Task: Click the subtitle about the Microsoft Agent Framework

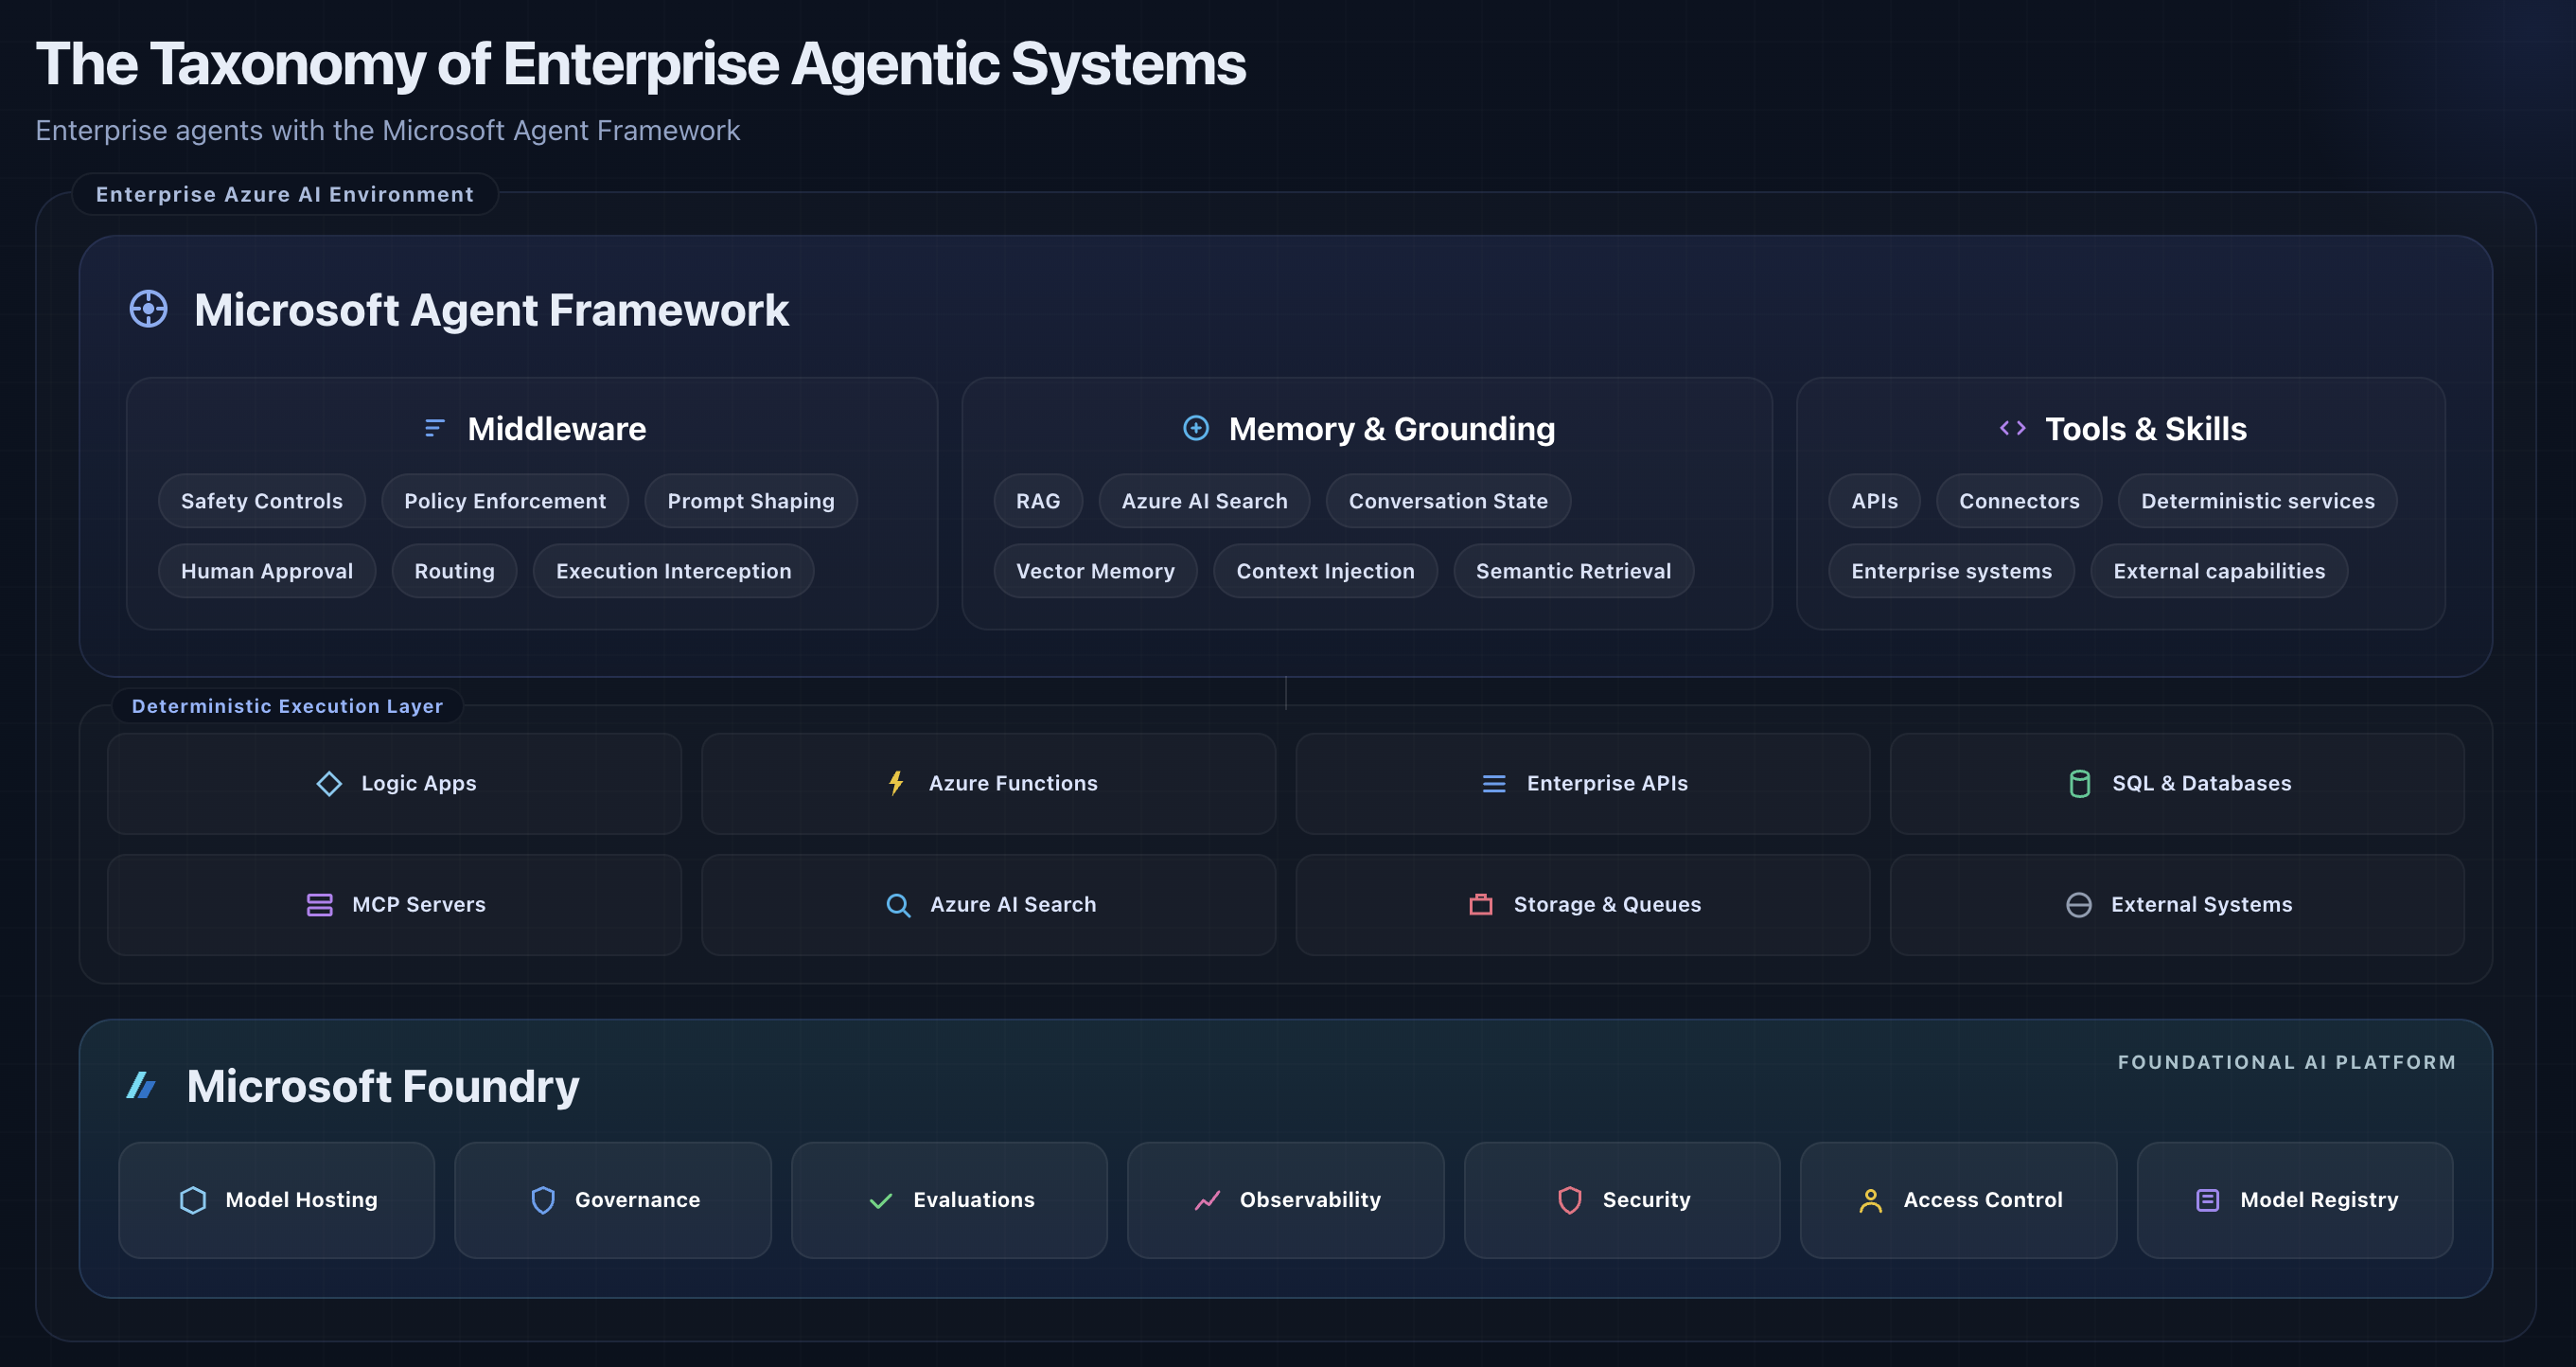Action: (388, 130)
